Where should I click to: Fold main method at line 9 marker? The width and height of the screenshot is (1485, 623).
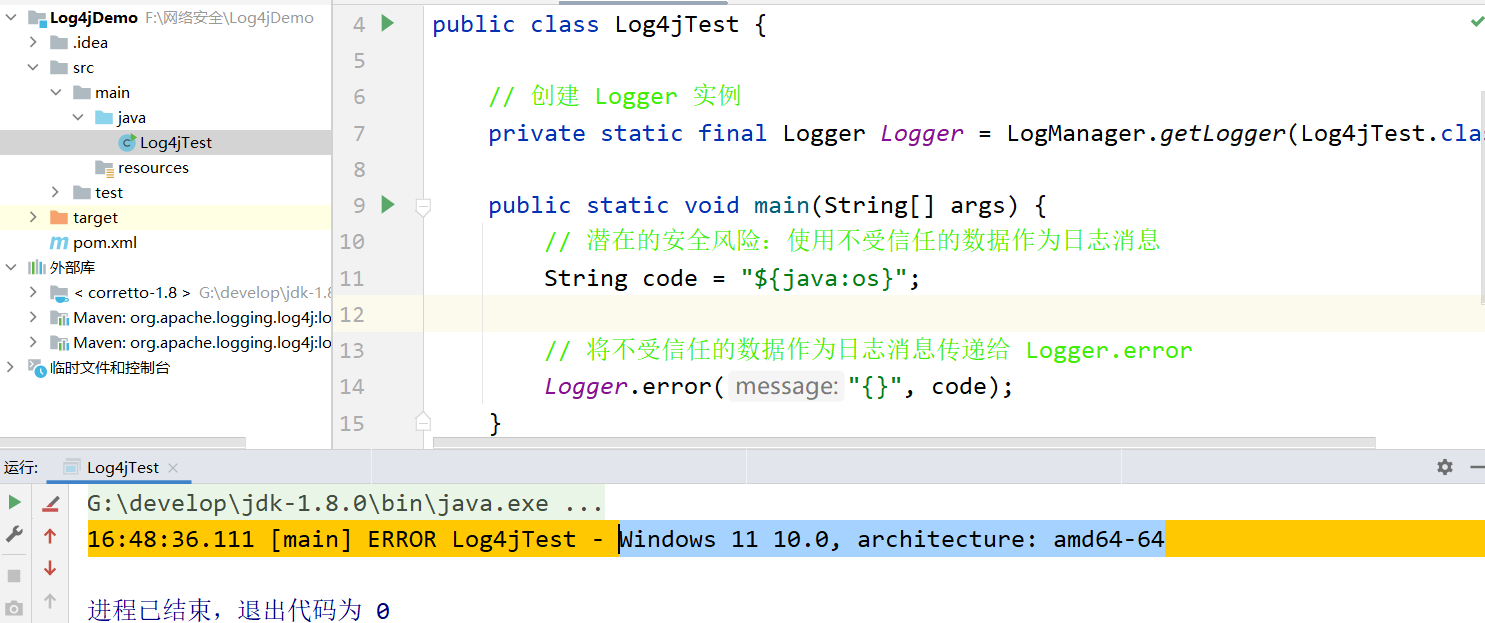423,207
